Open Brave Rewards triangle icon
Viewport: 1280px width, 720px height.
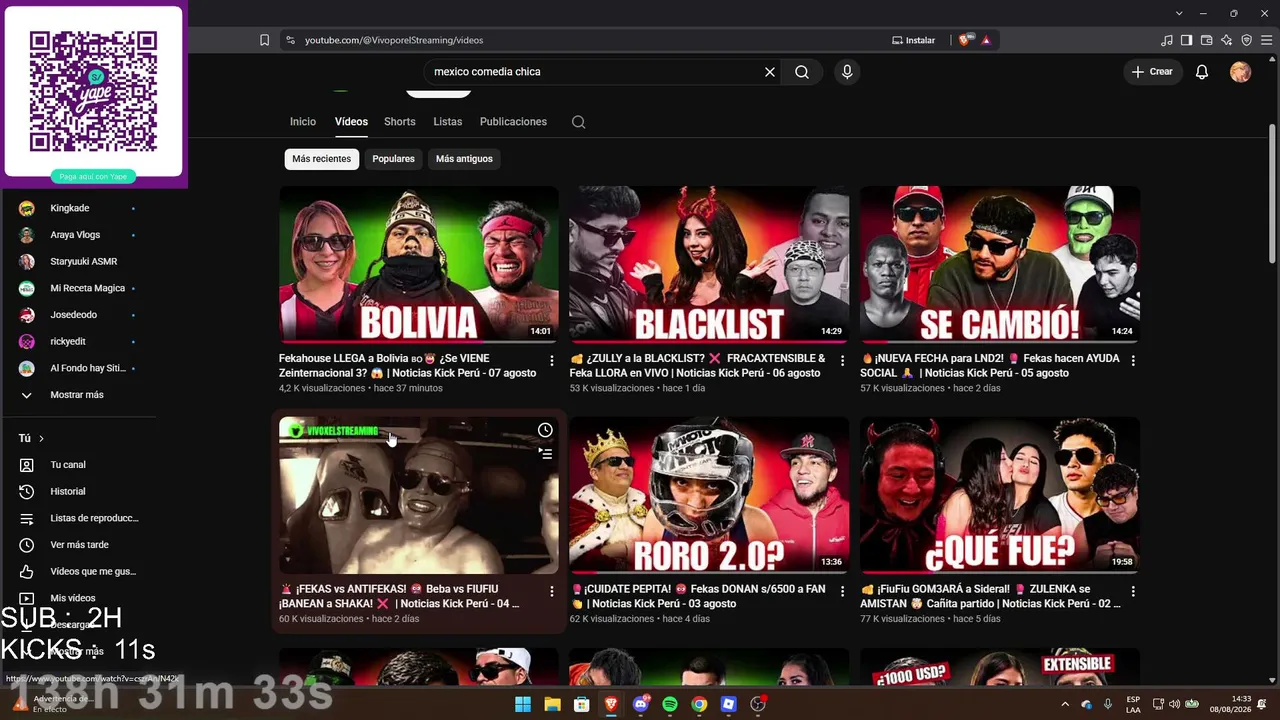986,40
